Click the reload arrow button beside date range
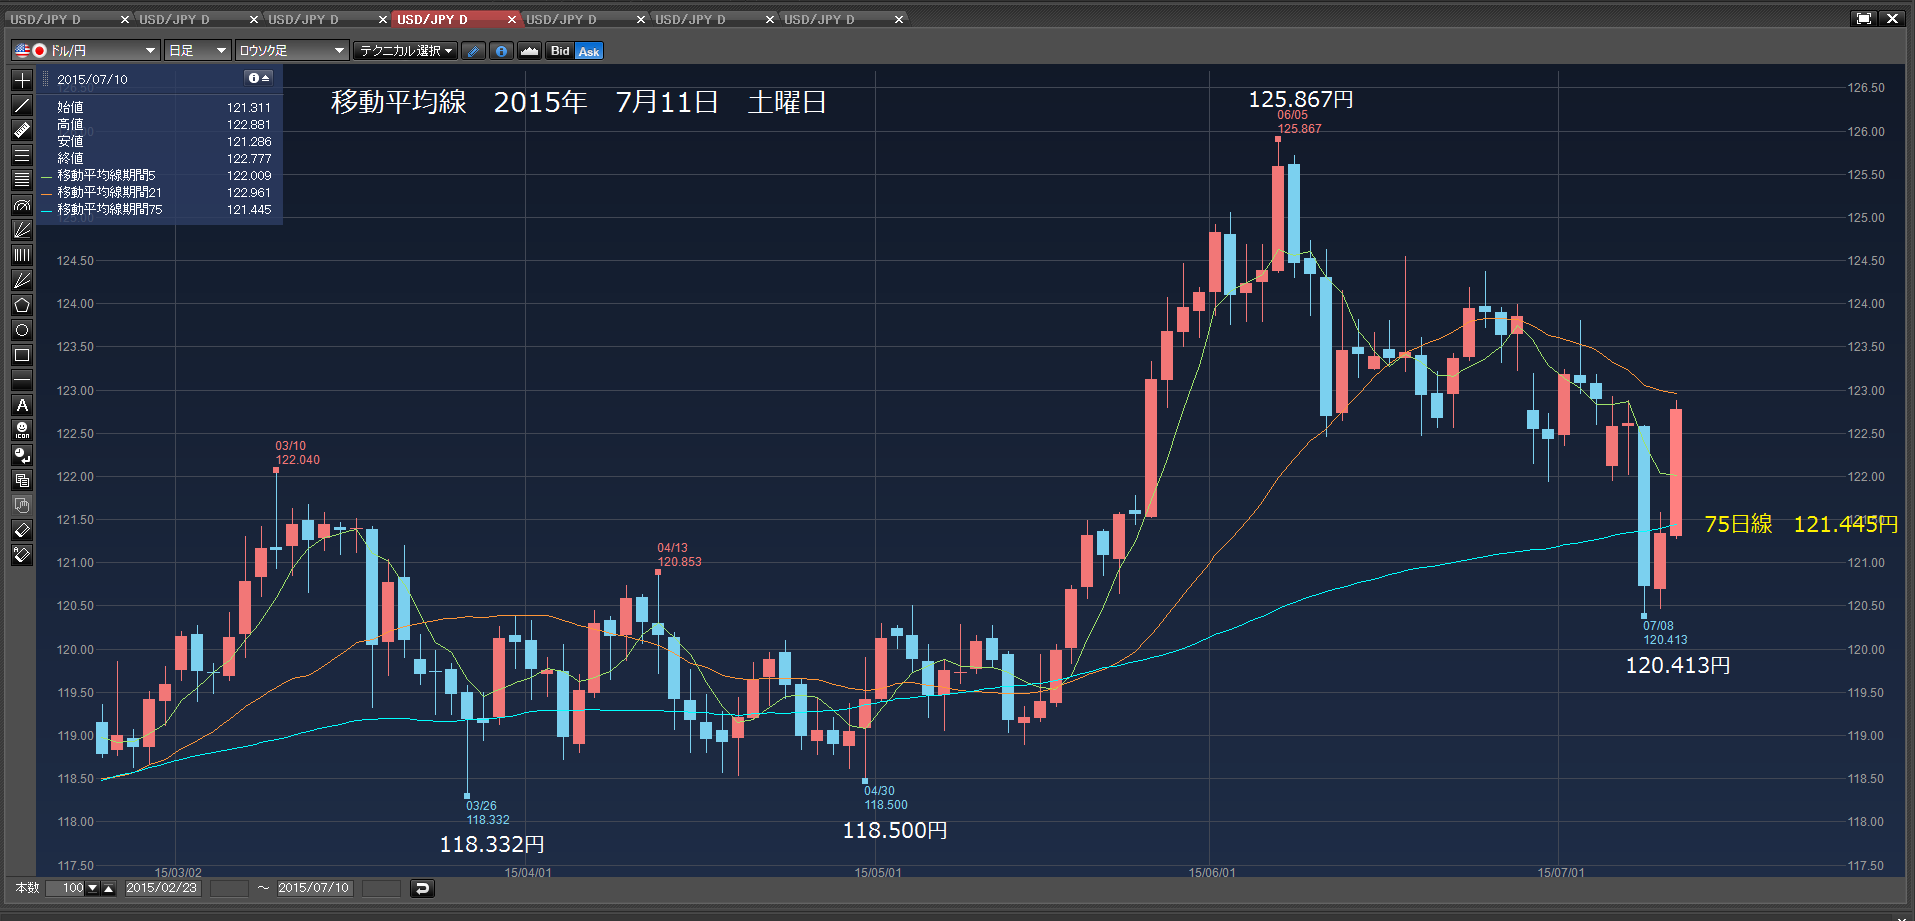This screenshot has height=921, width=1915. click(422, 888)
